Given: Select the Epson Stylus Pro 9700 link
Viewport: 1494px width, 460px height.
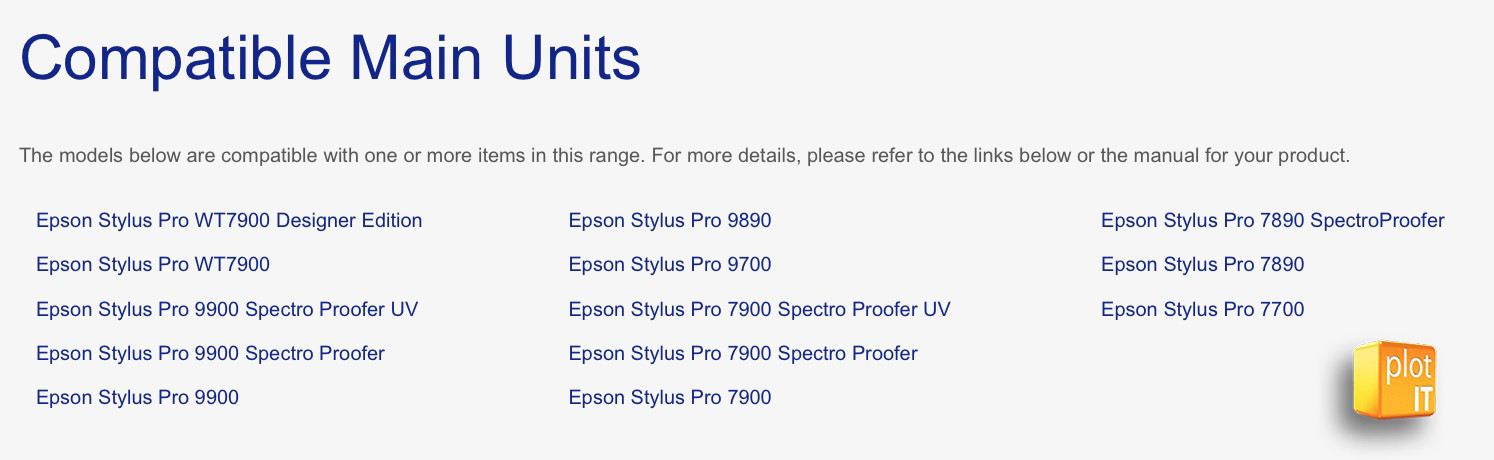Looking at the screenshot, I should click(670, 265).
